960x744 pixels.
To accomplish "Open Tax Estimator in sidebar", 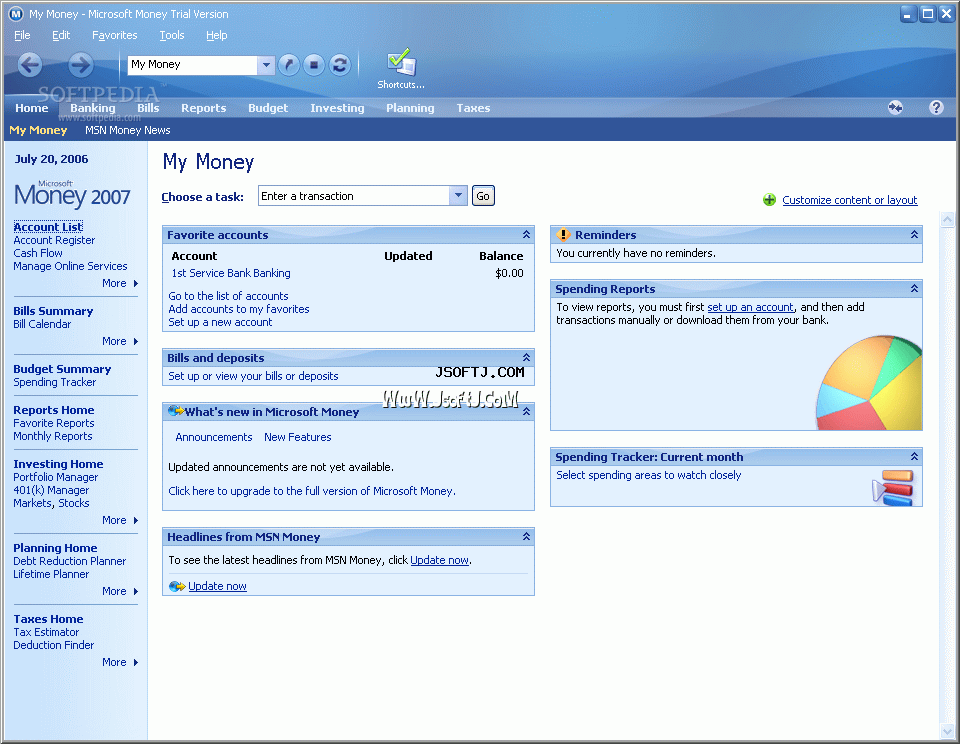I will click(46, 632).
